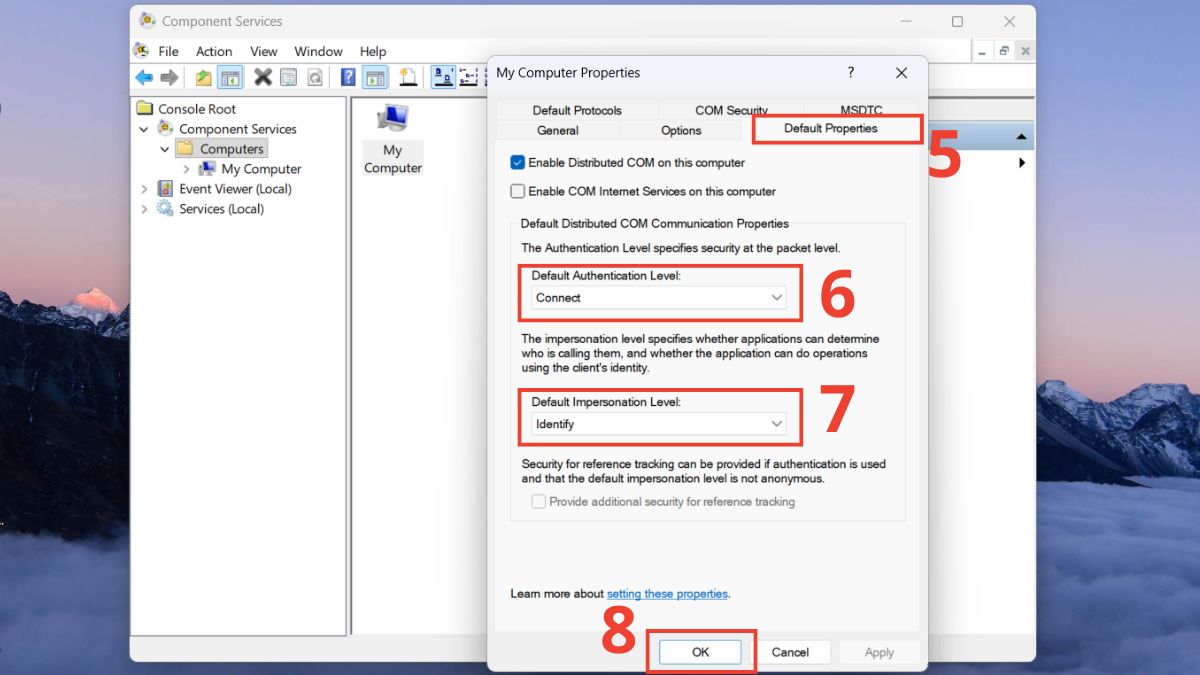This screenshot has height=675, width=1200.
Task: Click the My Computer icon in center pane
Action: [x=392, y=140]
